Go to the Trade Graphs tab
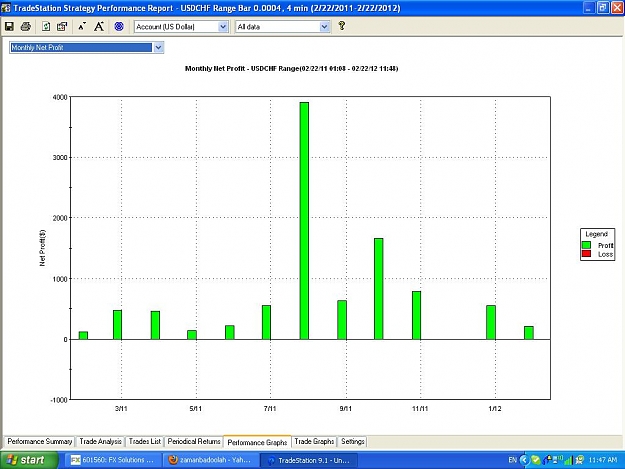The width and height of the screenshot is (625, 469). tap(314, 442)
